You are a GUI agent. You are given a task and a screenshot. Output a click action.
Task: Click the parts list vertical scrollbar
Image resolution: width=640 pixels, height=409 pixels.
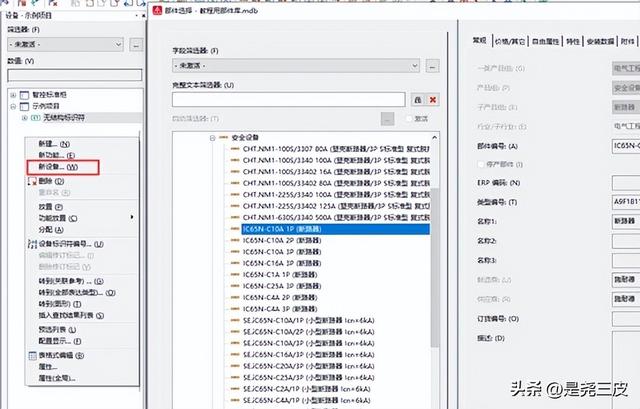435,267
